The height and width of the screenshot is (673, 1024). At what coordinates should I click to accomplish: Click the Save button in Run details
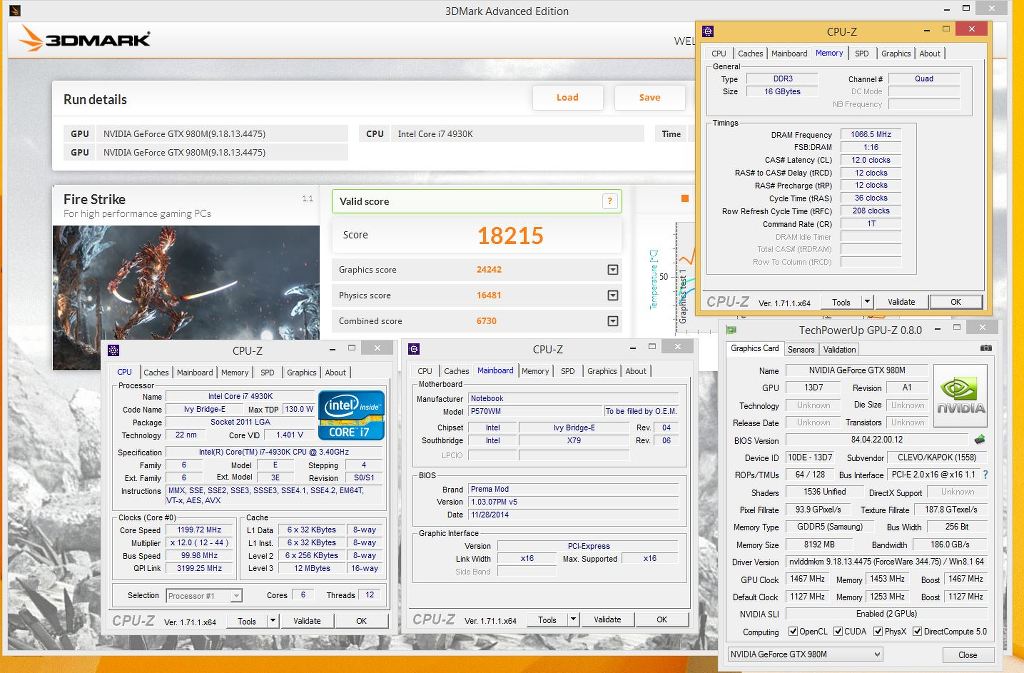pos(649,97)
